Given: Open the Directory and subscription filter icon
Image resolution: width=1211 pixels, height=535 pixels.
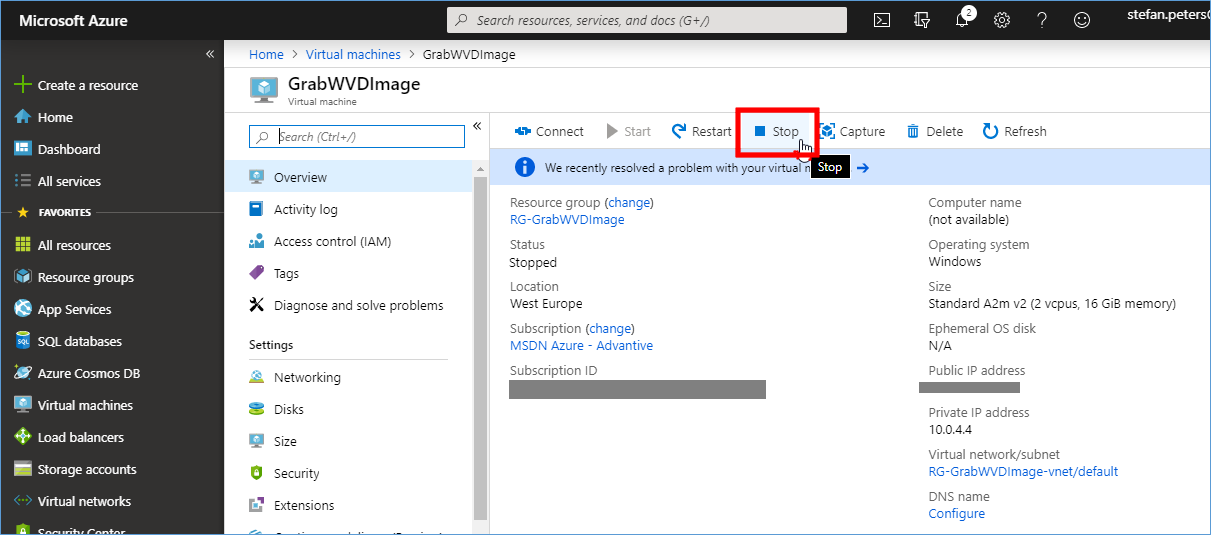Looking at the screenshot, I should click(x=922, y=20).
